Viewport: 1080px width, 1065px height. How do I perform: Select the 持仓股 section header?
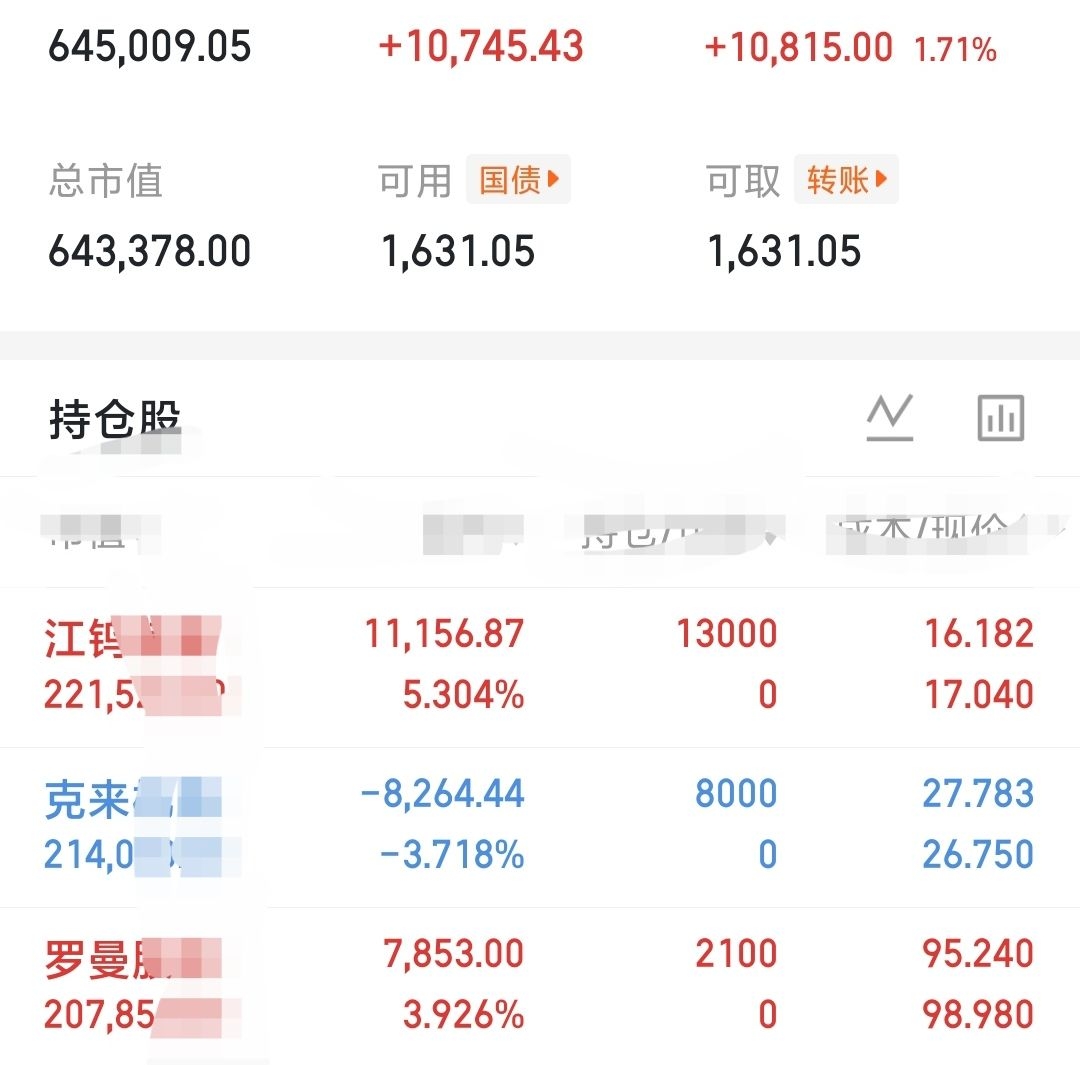[114, 420]
